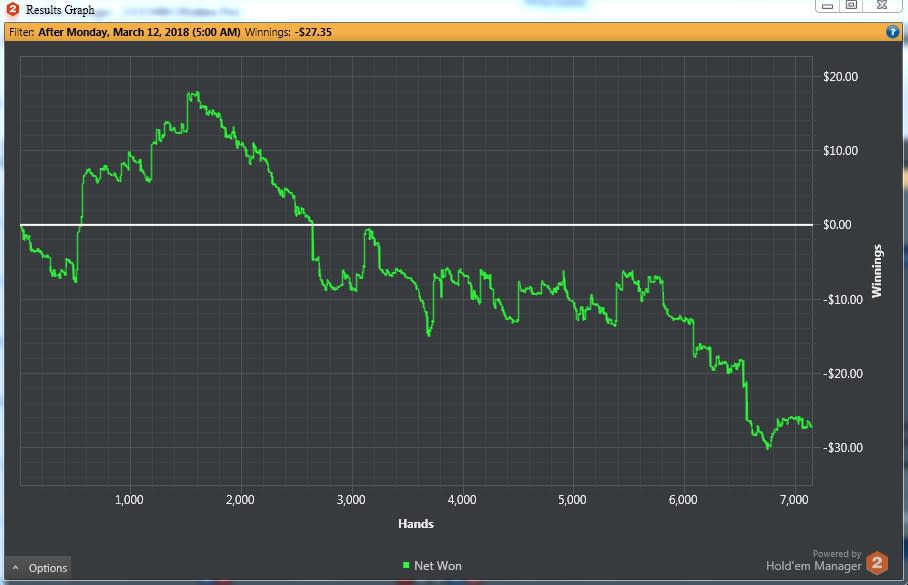The image size is (908, 585).
Task: Click the 1,000 hands axis label
Action: [129, 500]
